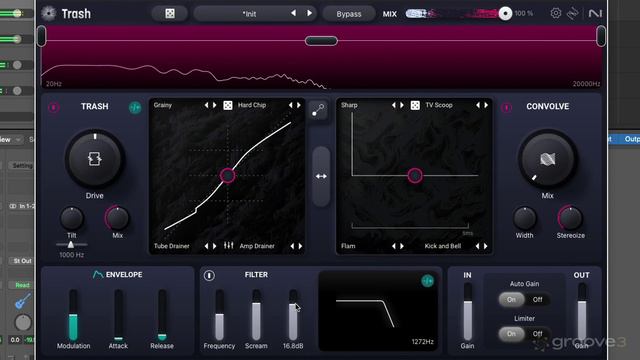Go to the previous preset arrow
This screenshot has width=640, height=360.
point(293,13)
